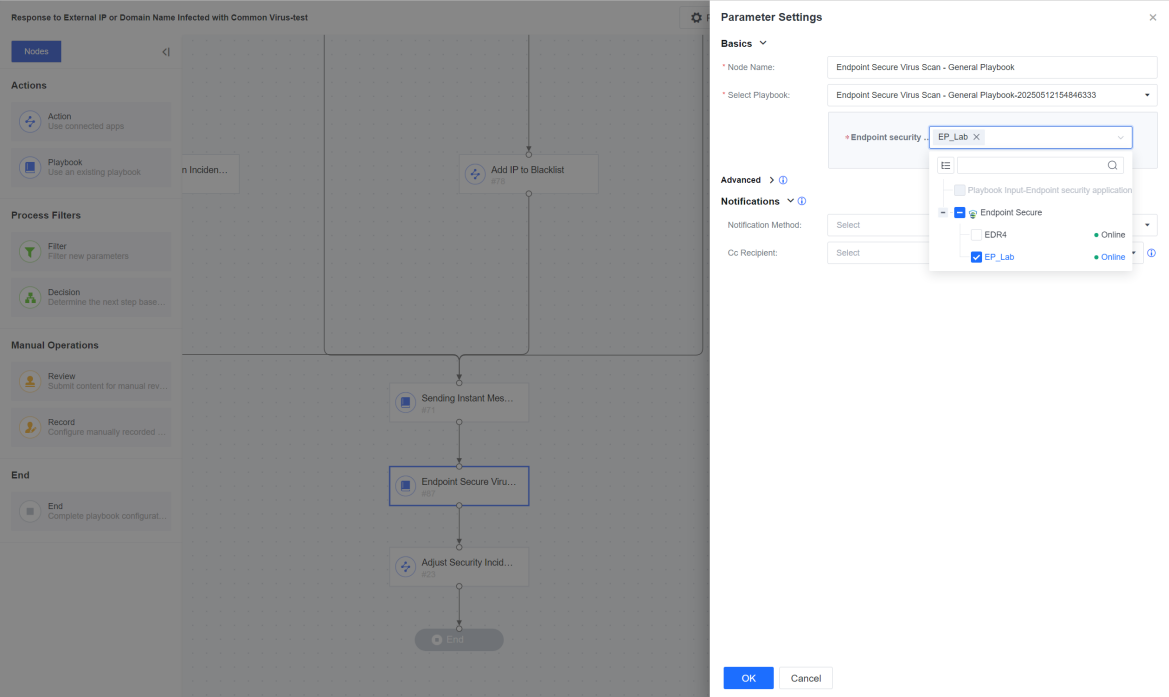Click the Decision node icon
1169x697 pixels.
click(30, 297)
